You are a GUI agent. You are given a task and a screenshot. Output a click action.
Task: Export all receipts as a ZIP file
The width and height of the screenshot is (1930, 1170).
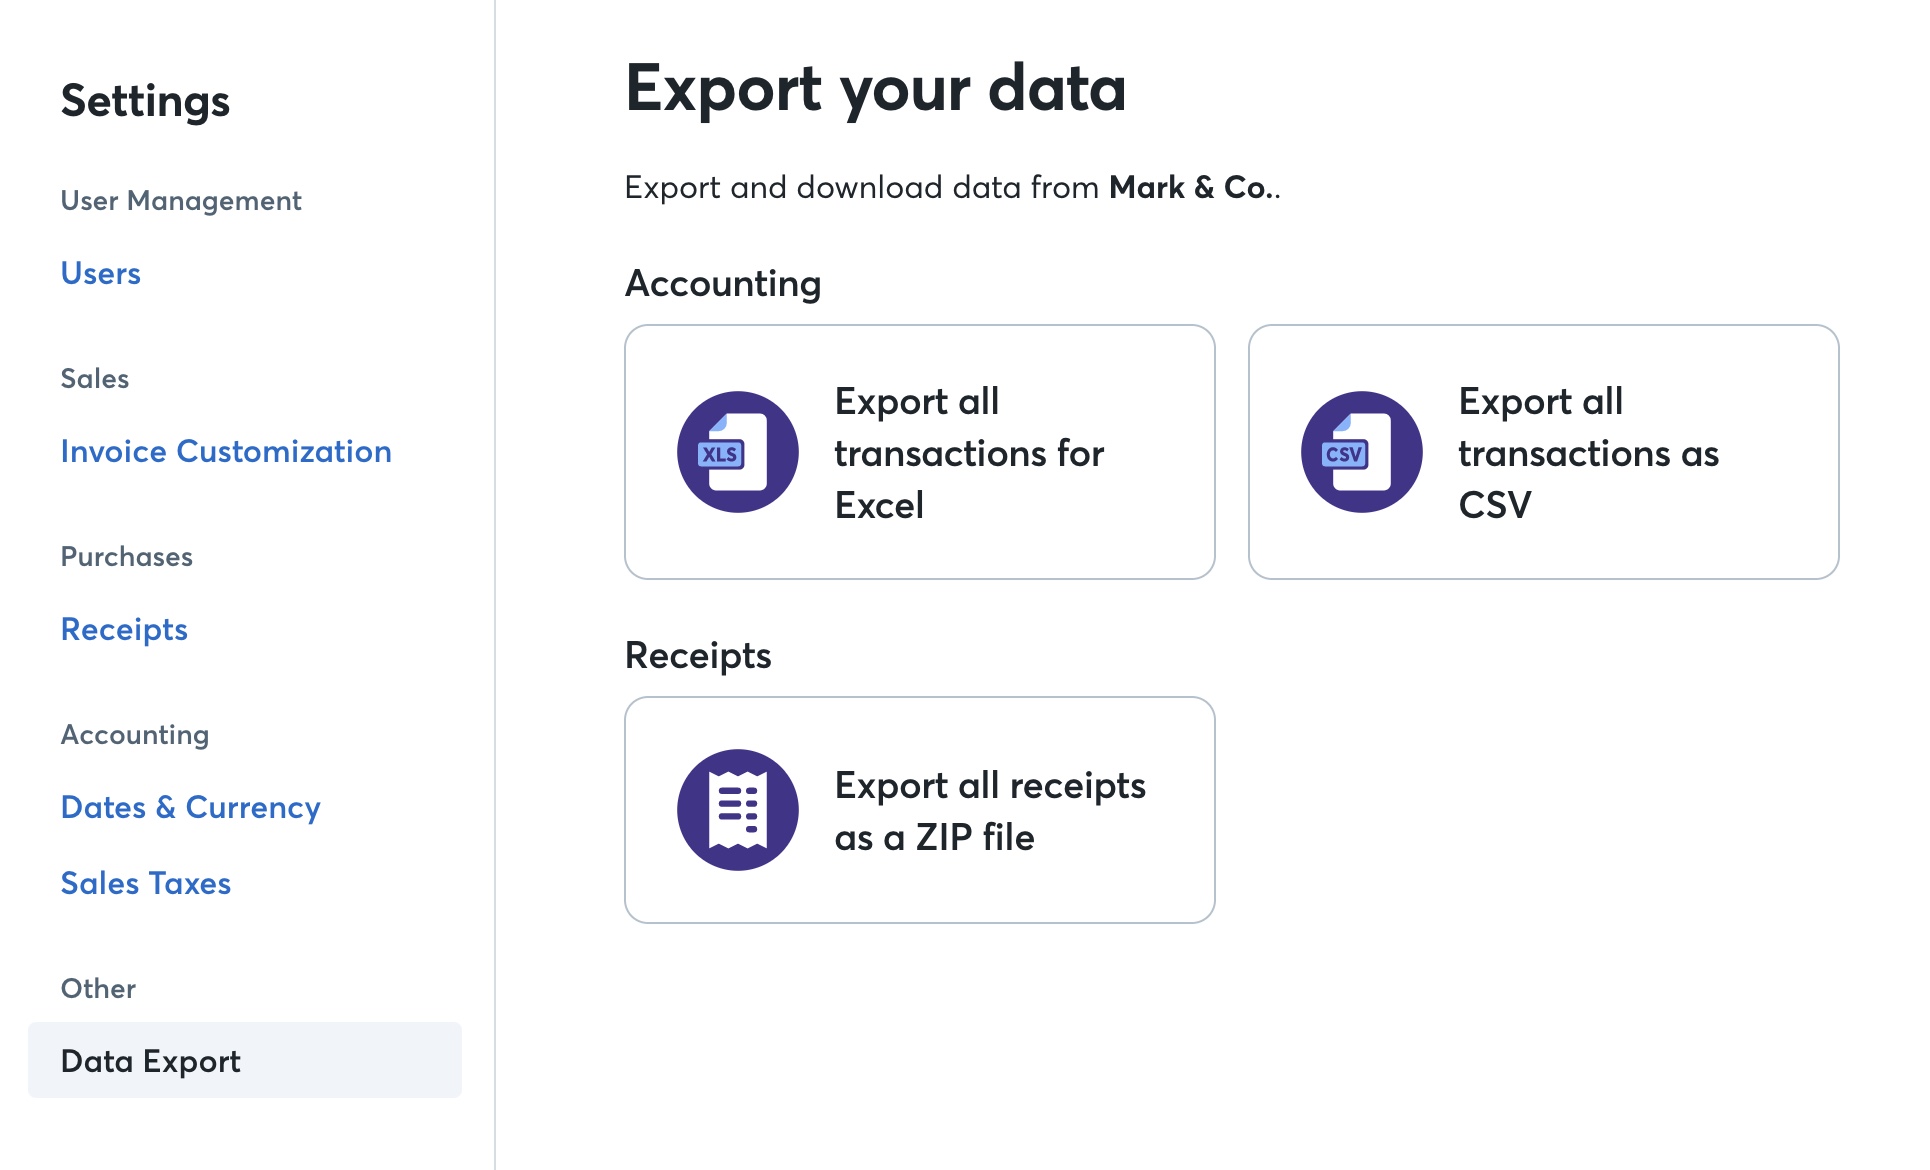(919, 810)
